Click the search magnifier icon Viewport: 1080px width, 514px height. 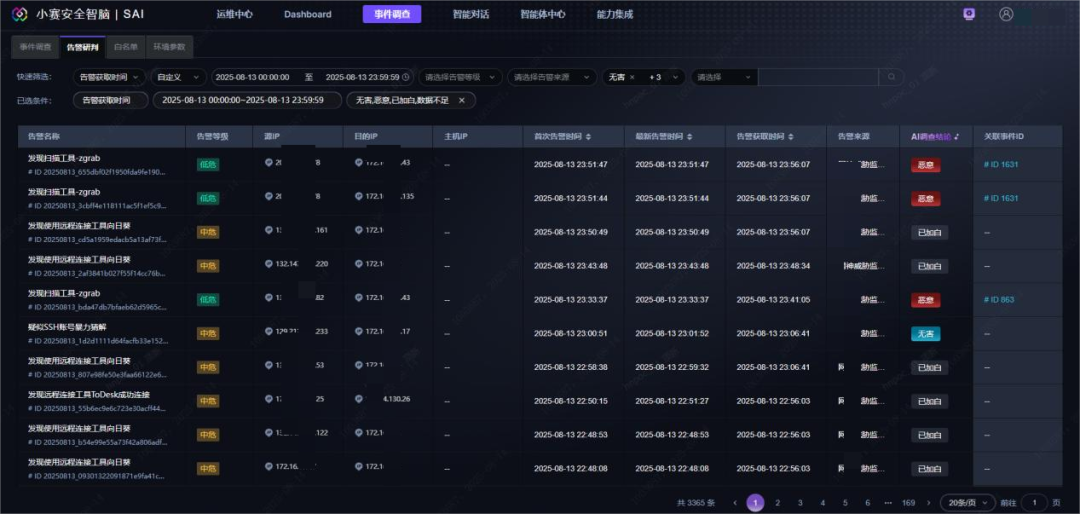click(x=892, y=77)
